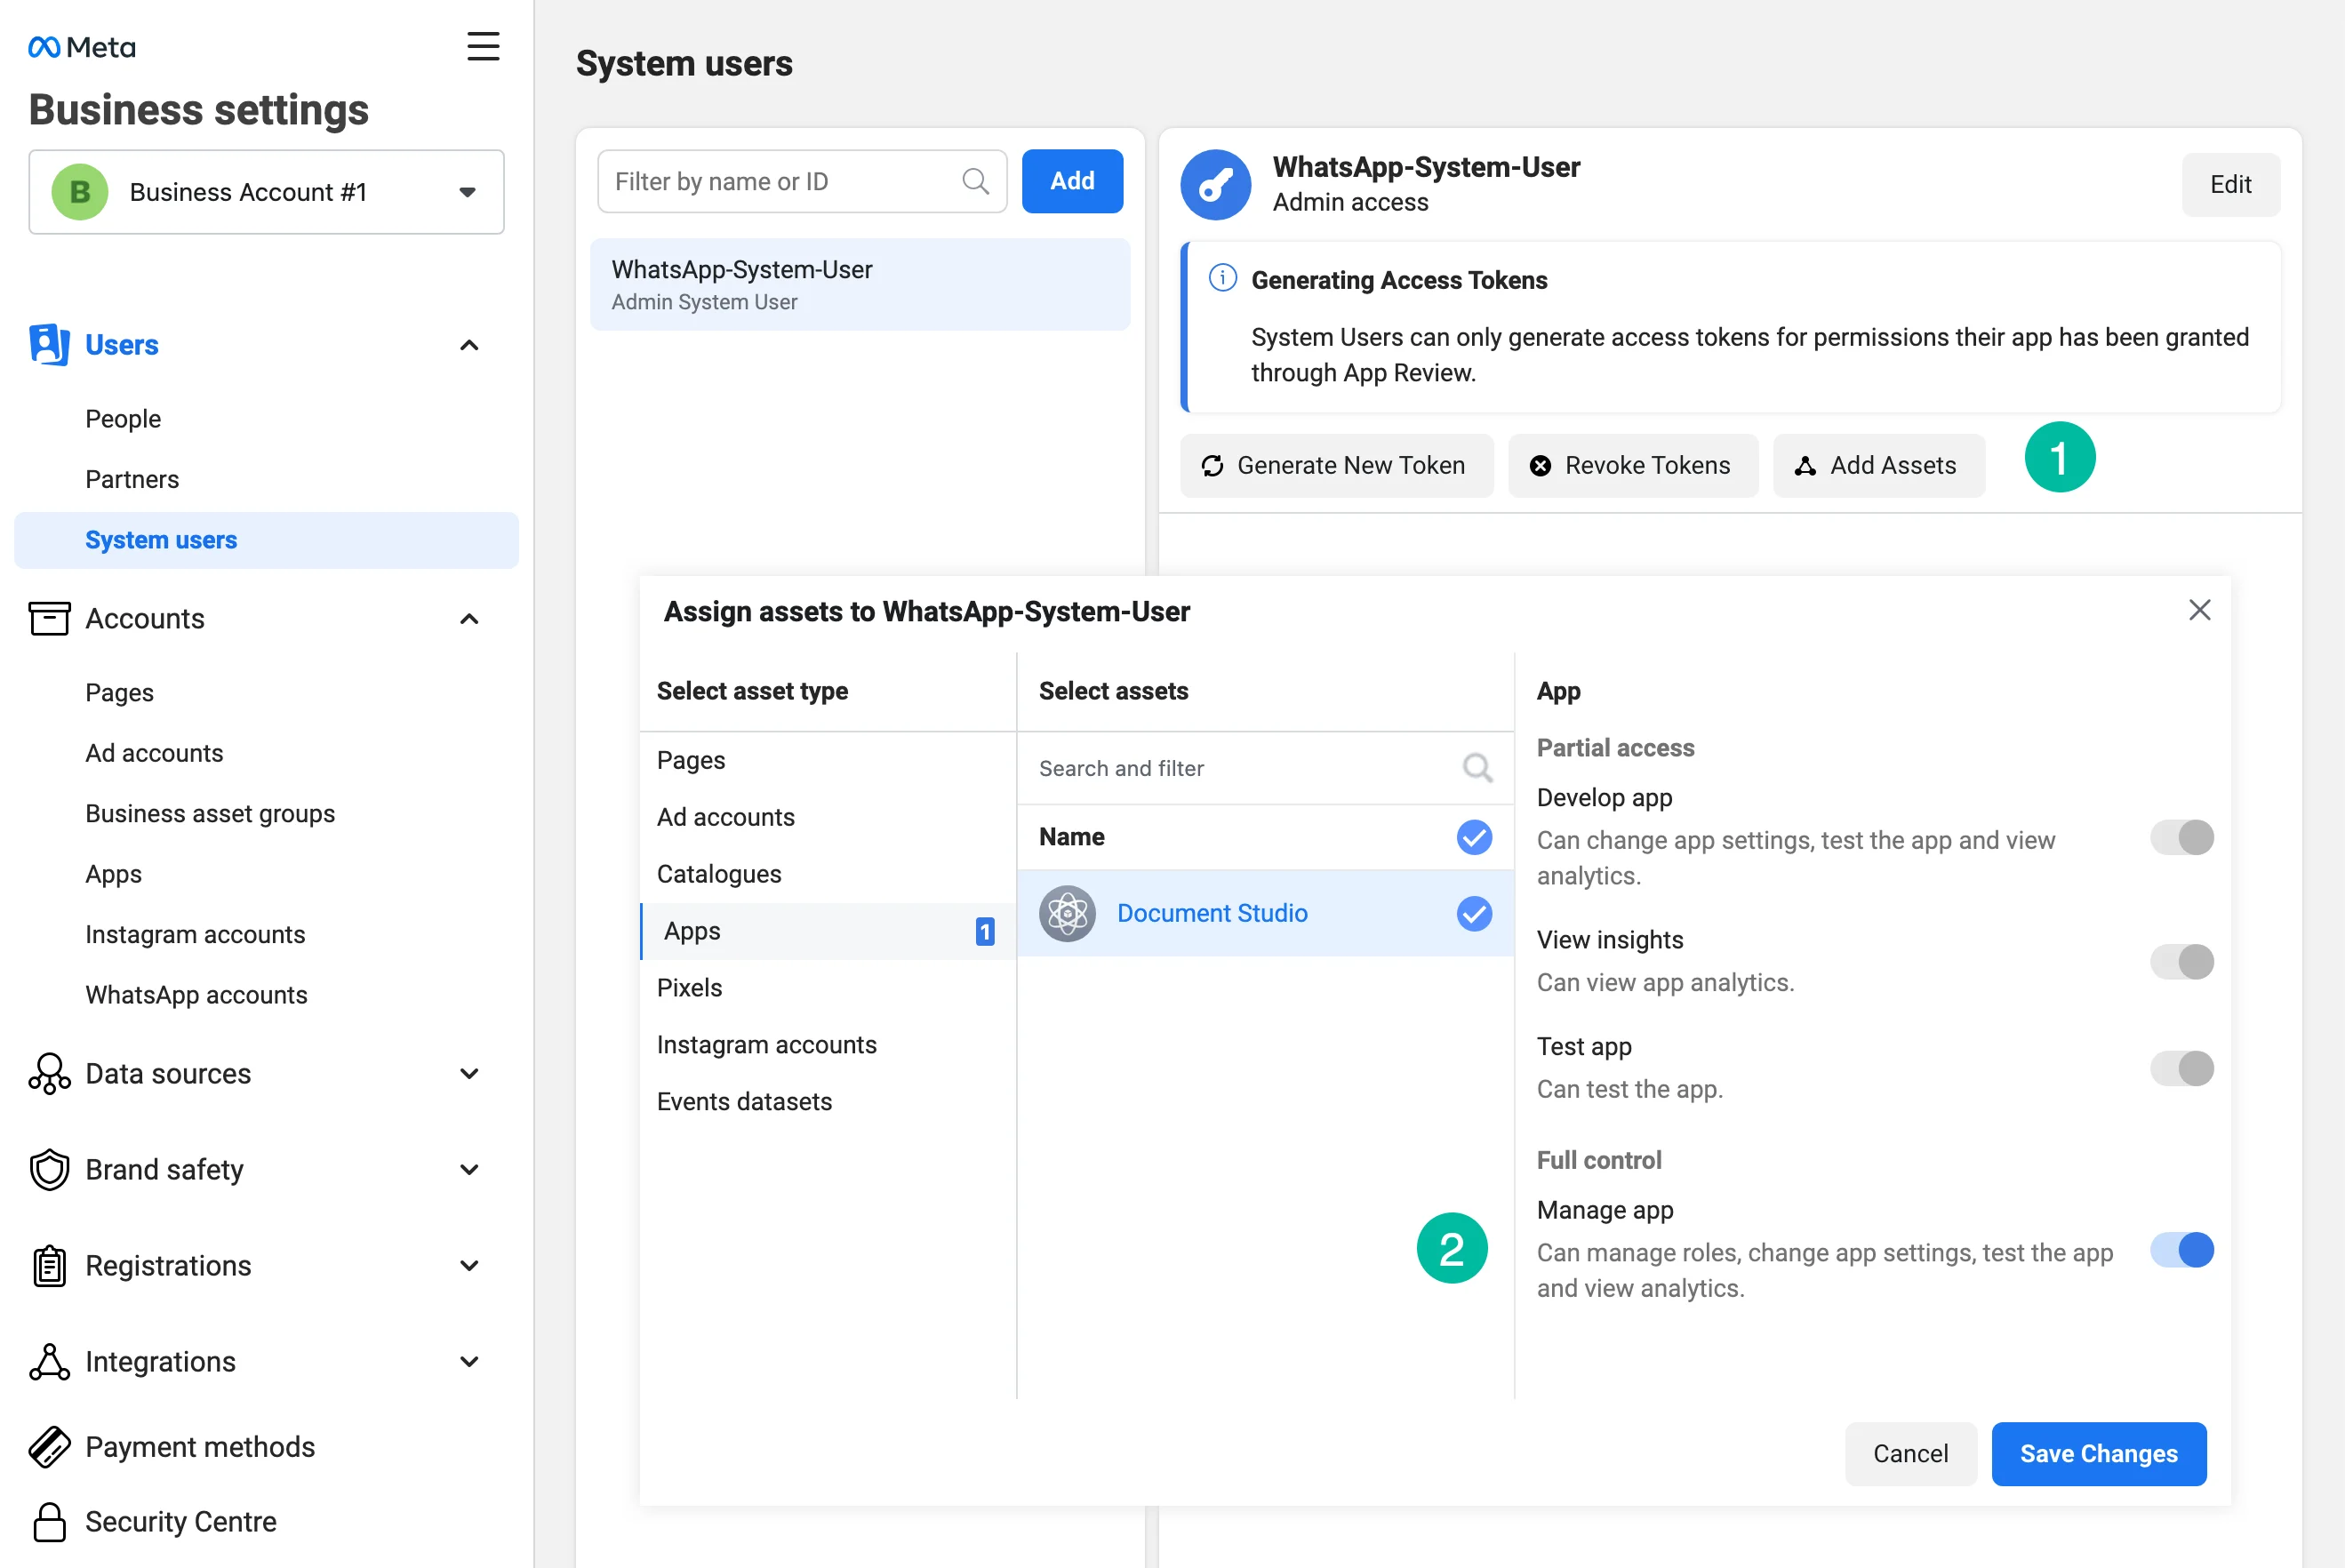Click Save Changes button
The image size is (2345, 1568).
tap(2098, 1453)
